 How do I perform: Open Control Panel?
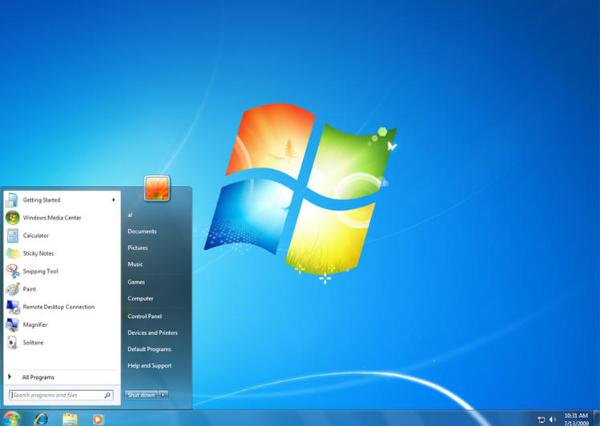pos(145,316)
